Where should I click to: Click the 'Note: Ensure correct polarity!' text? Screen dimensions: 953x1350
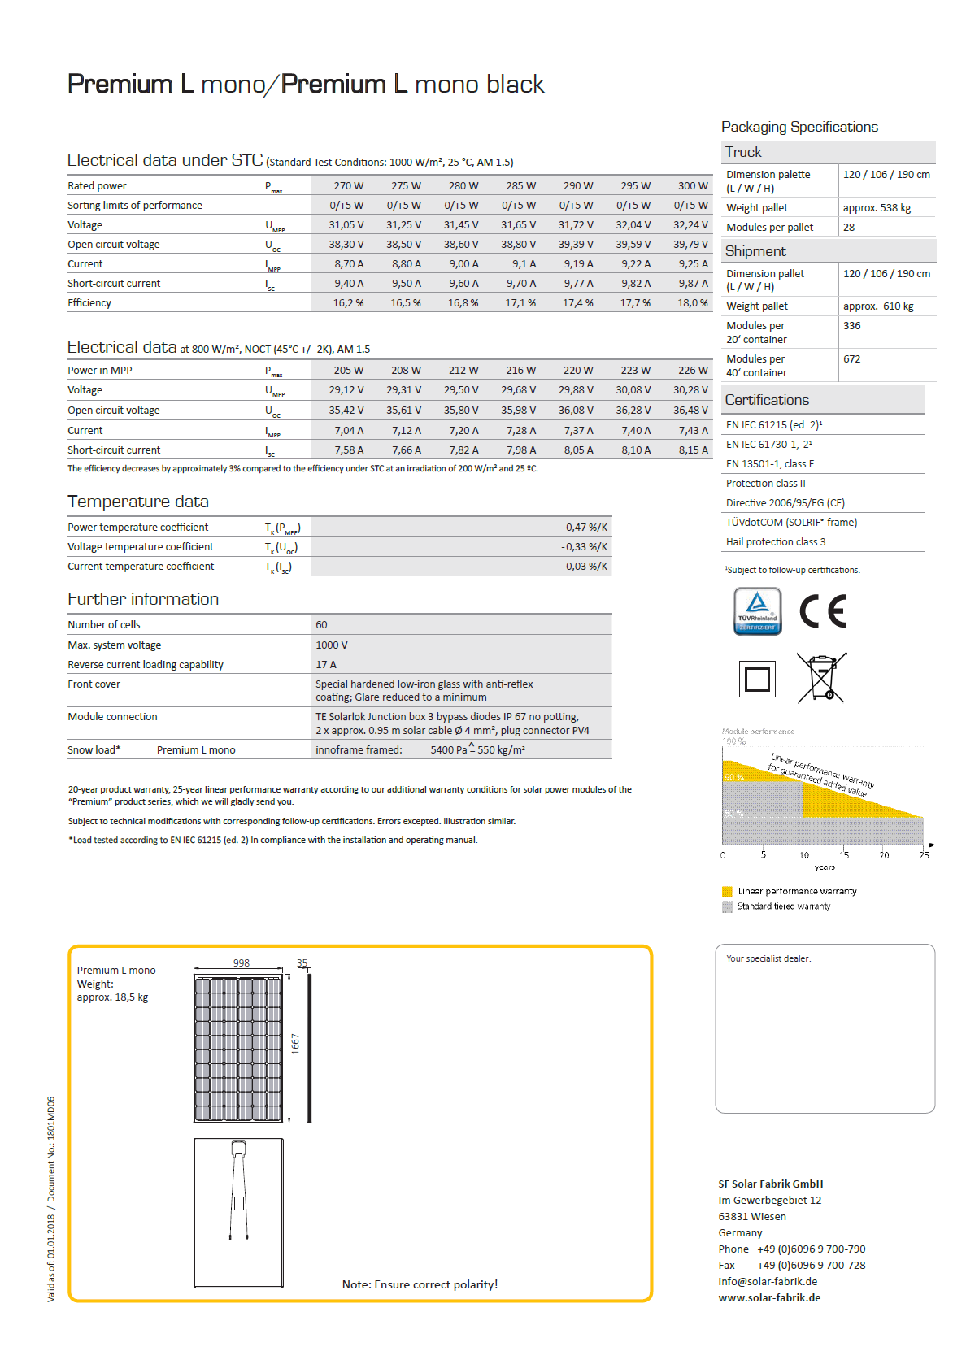(420, 1284)
